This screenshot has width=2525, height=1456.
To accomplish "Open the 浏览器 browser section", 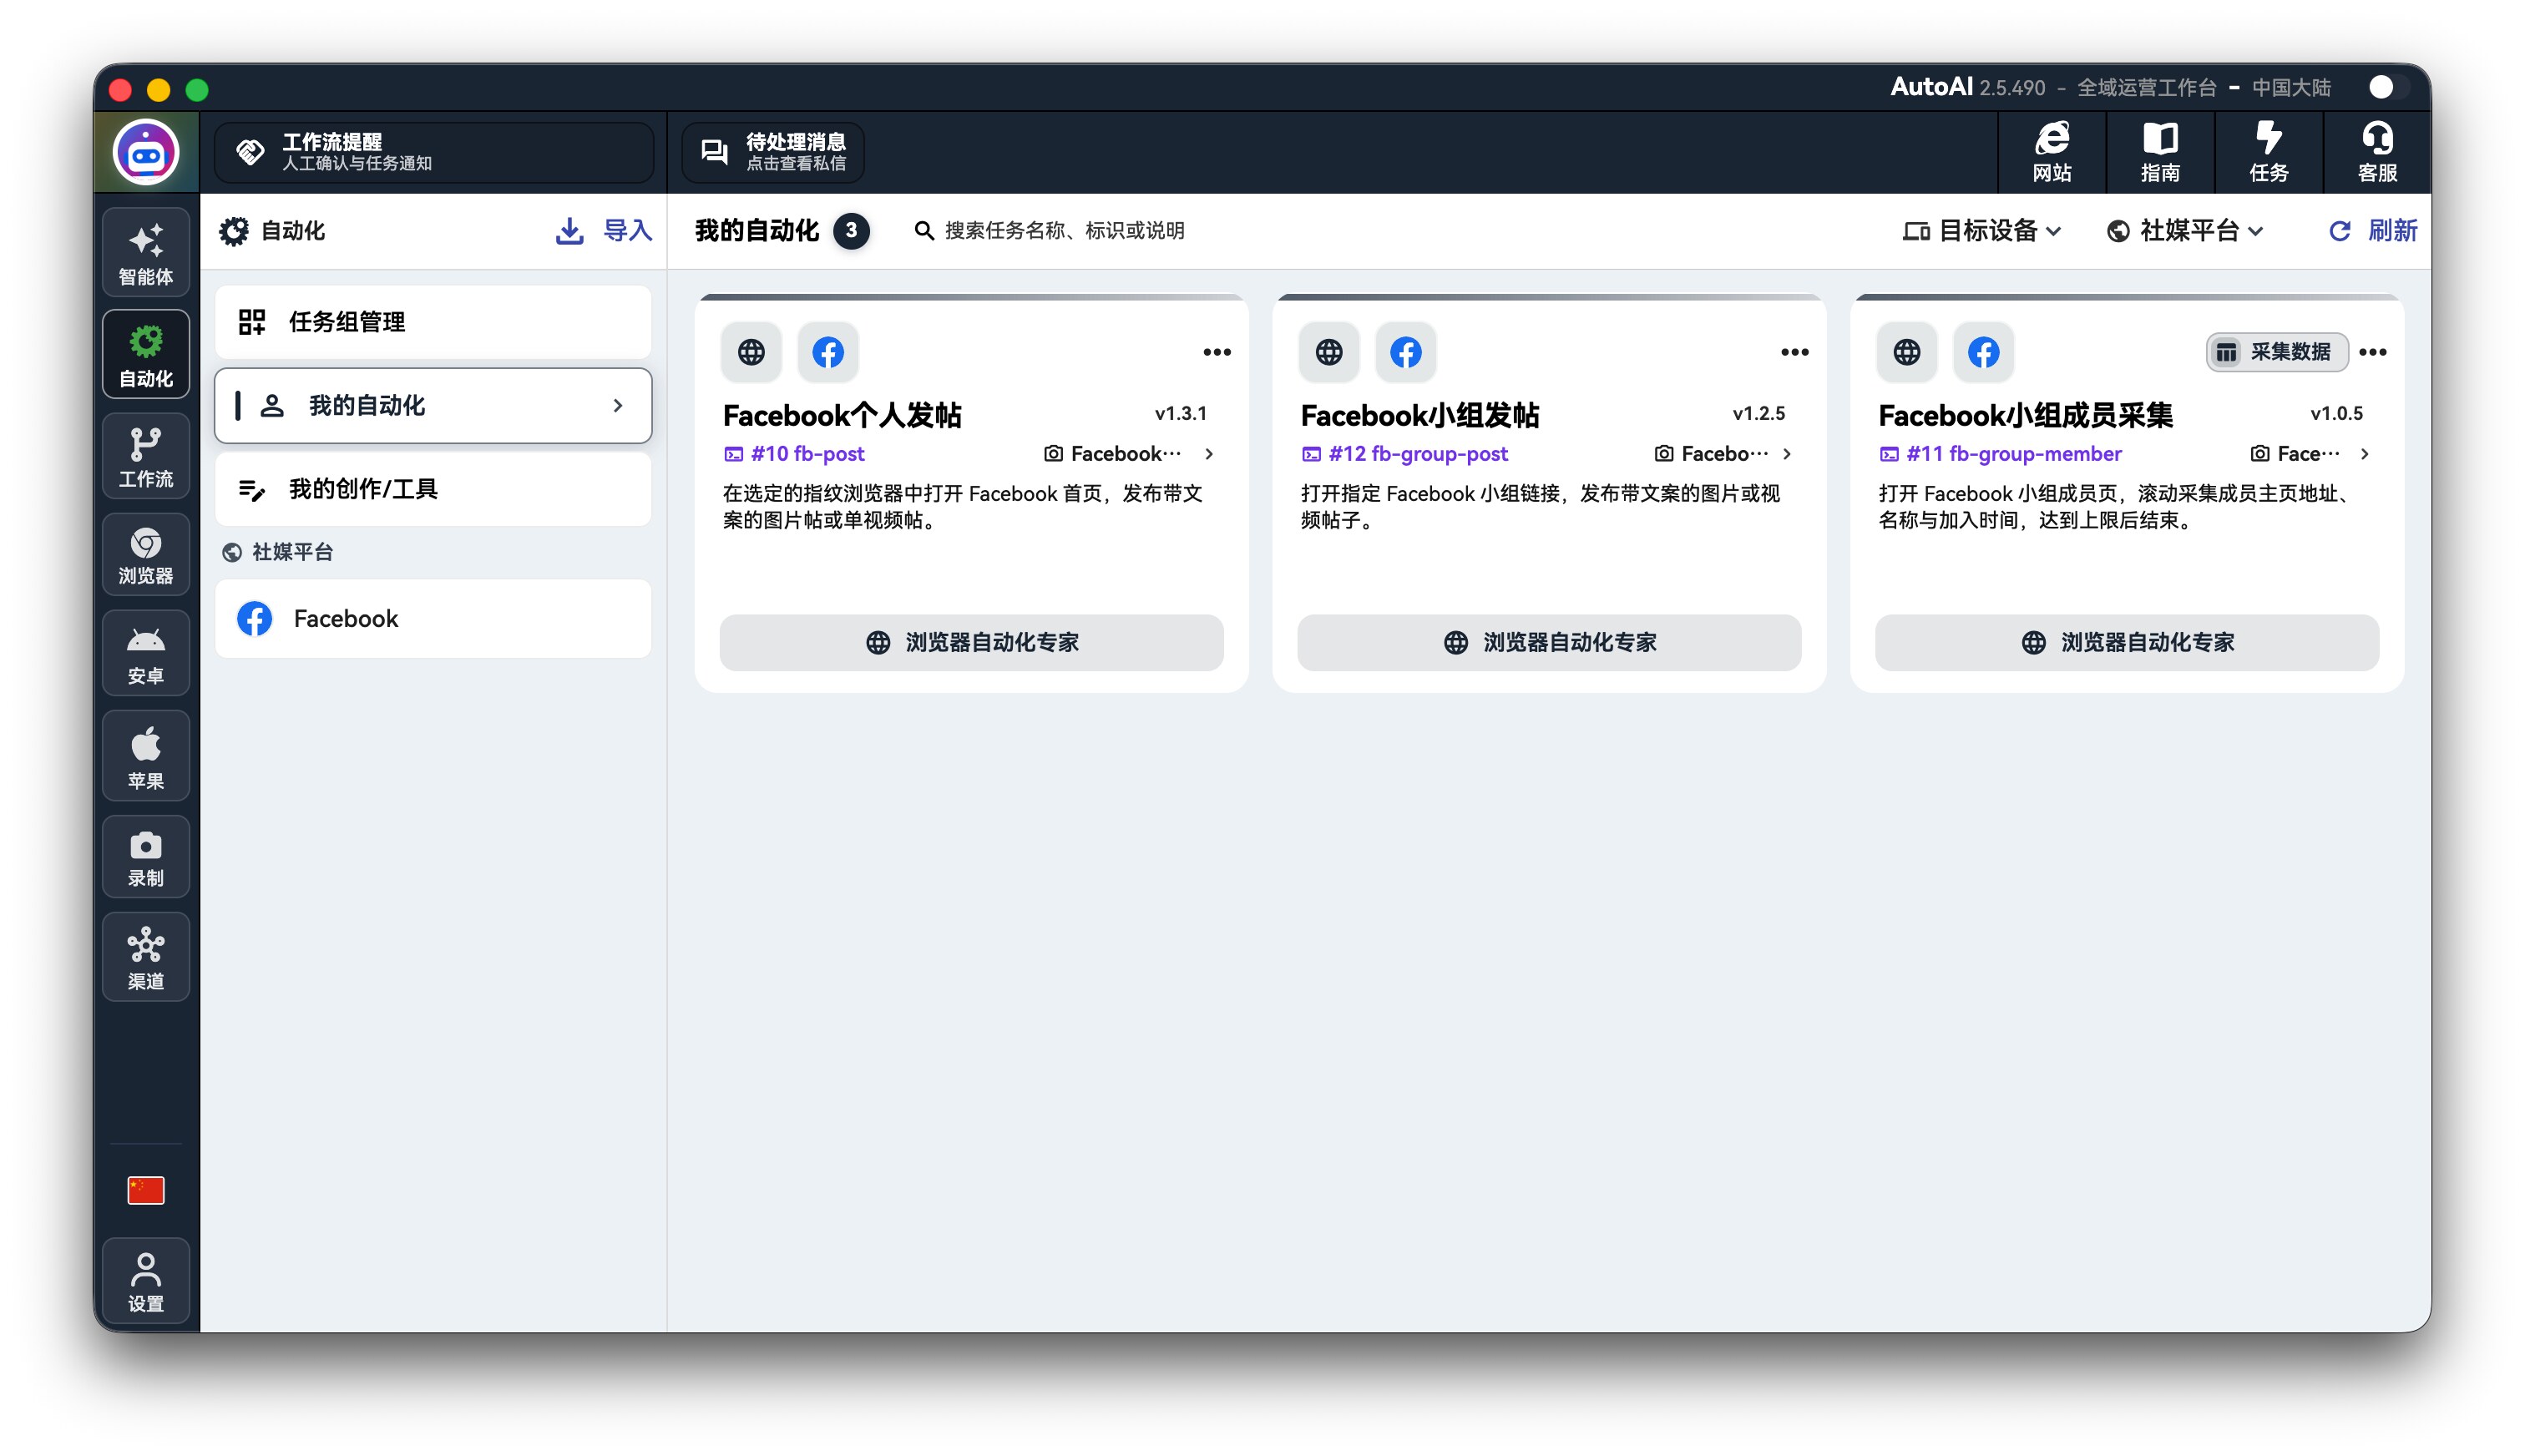I will click(x=146, y=555).
